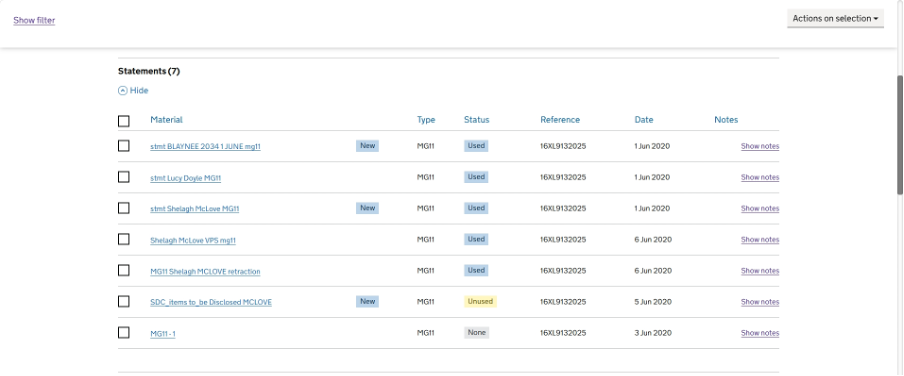
Task: Sort by Type column header
Action: 426,120
